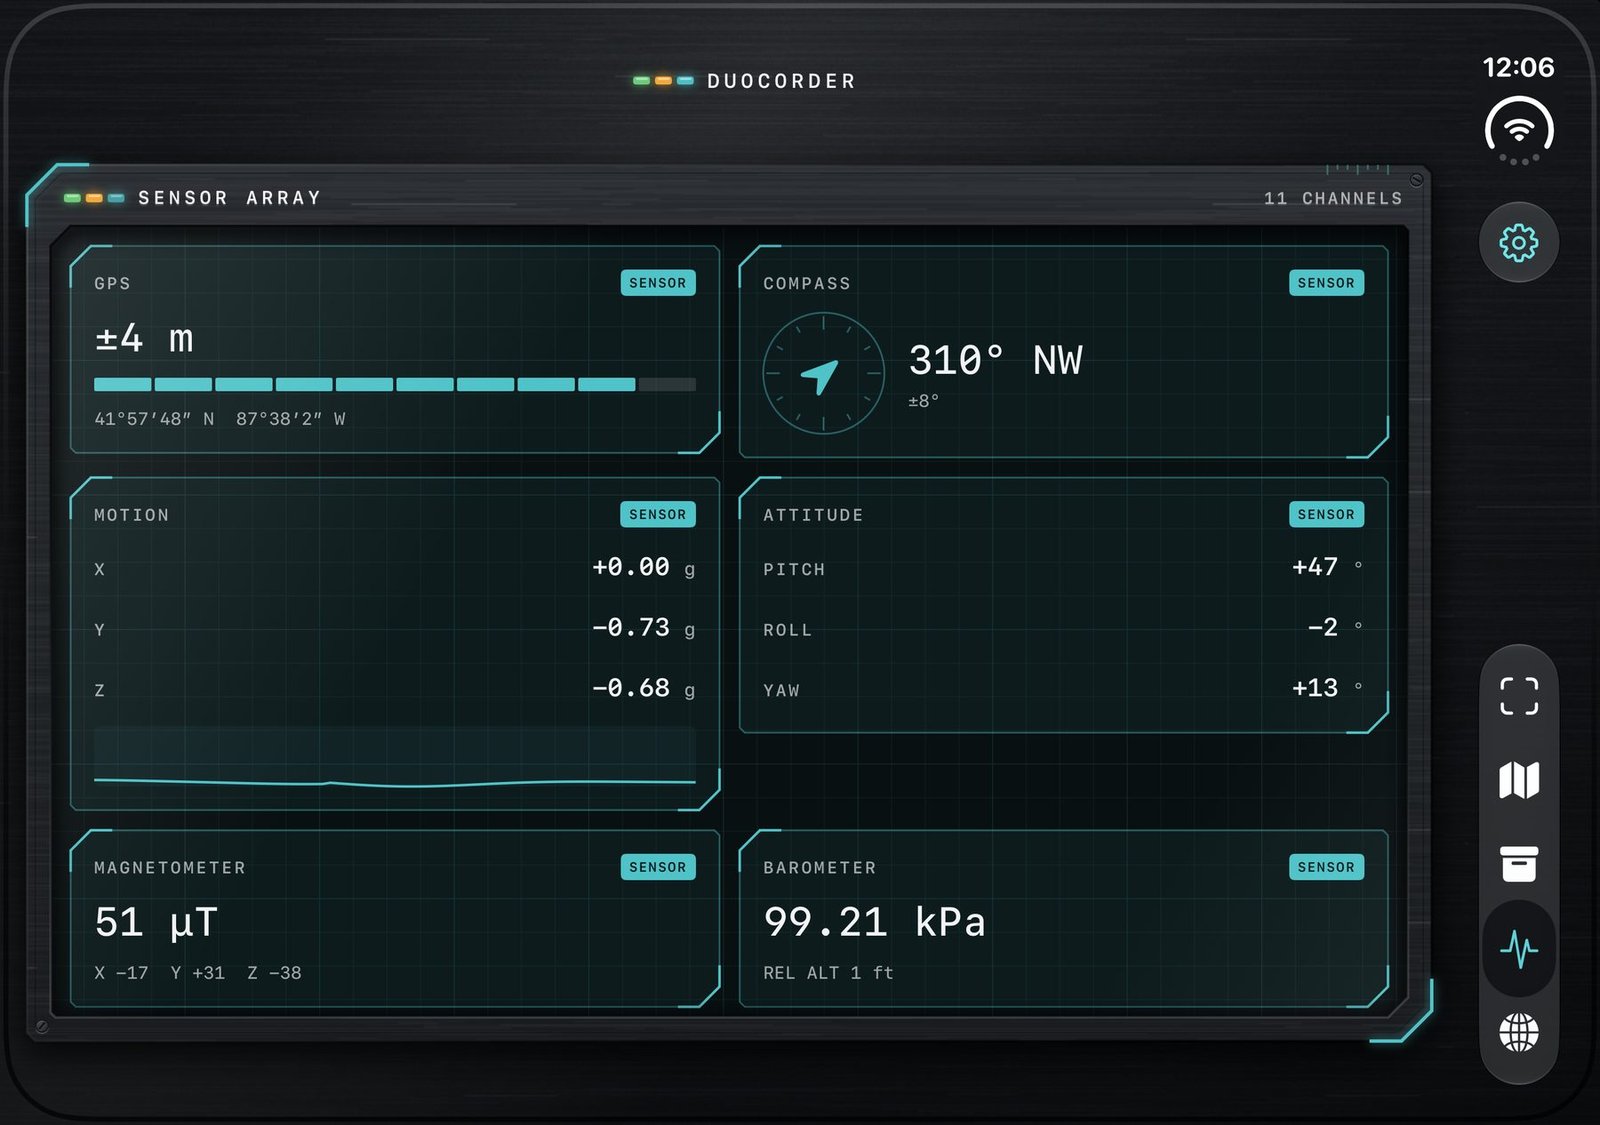
Task: Open the globe icon in sidebar
Action: (x=1518, y=1033)
